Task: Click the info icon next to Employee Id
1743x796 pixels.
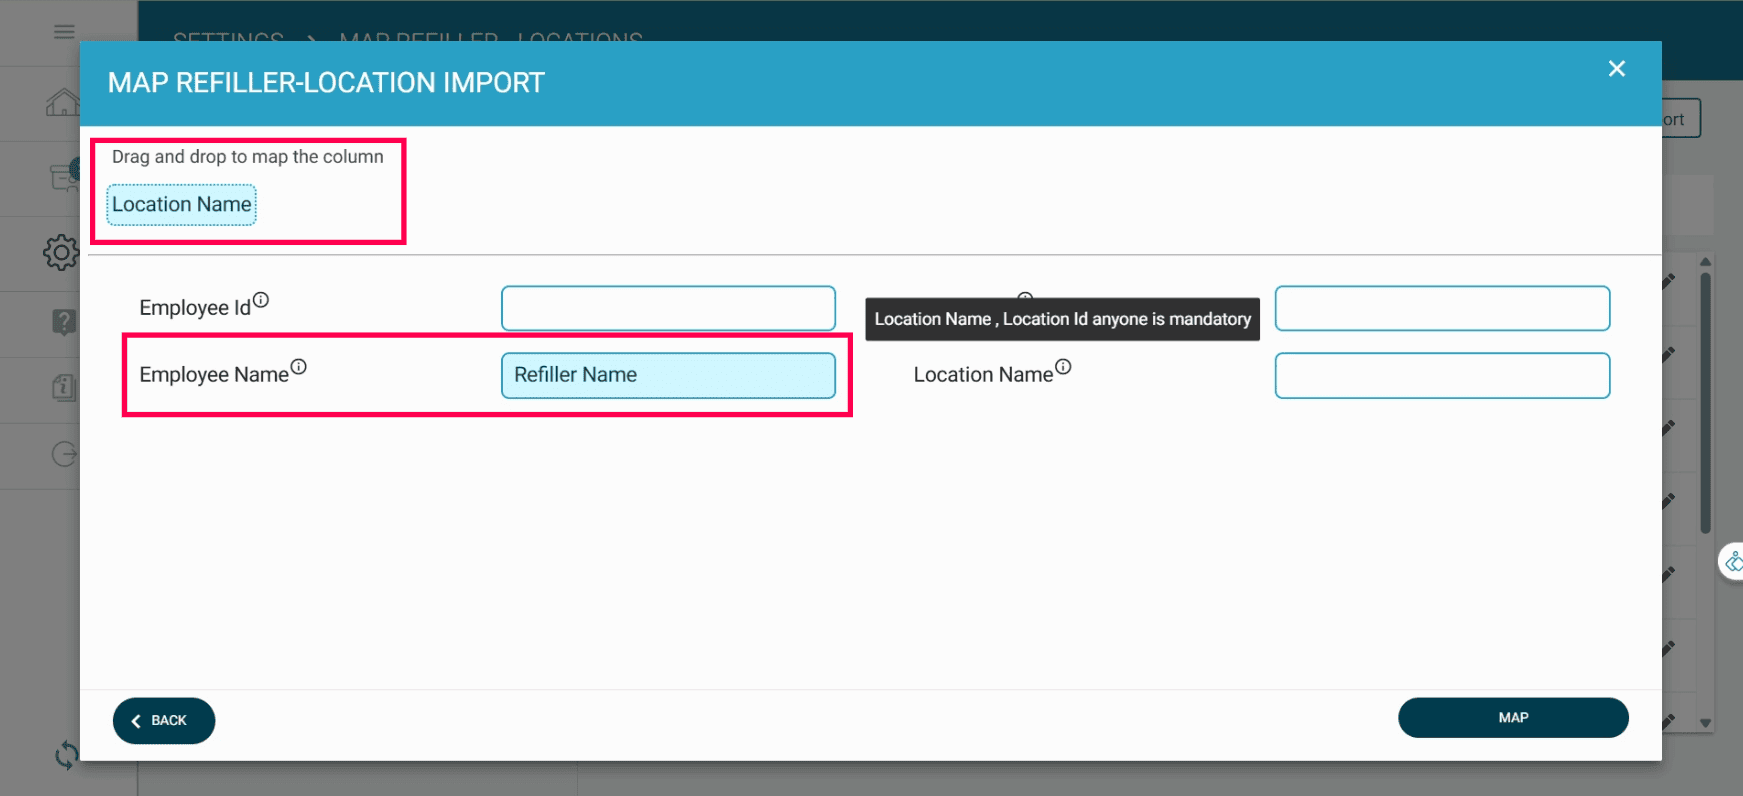Action: (261, 300)
